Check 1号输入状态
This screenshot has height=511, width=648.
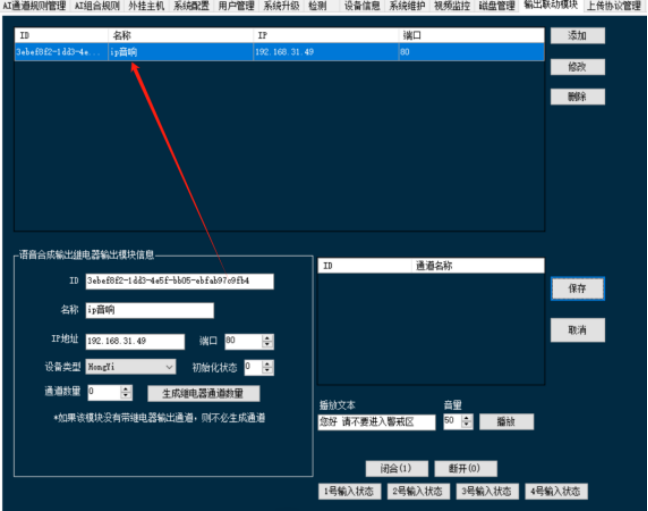pyautogui.click(x=349, y=491)
